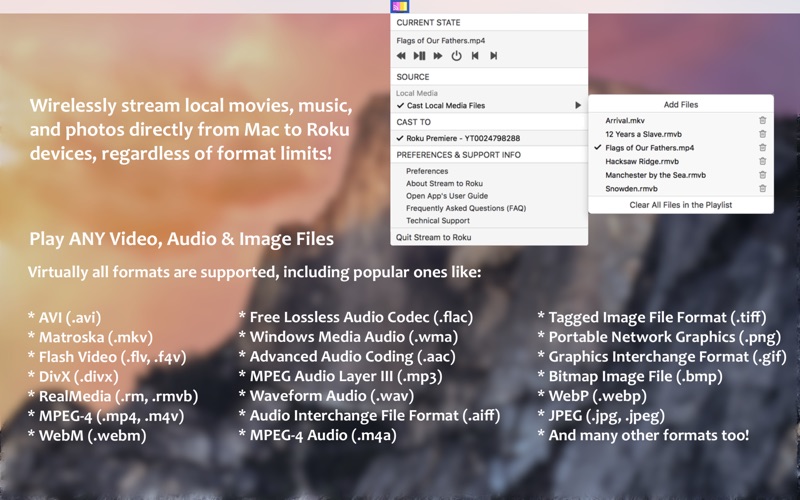
Task: Click the current file name Flags of Our Fathers.mp4
Action: pos(440,40)
